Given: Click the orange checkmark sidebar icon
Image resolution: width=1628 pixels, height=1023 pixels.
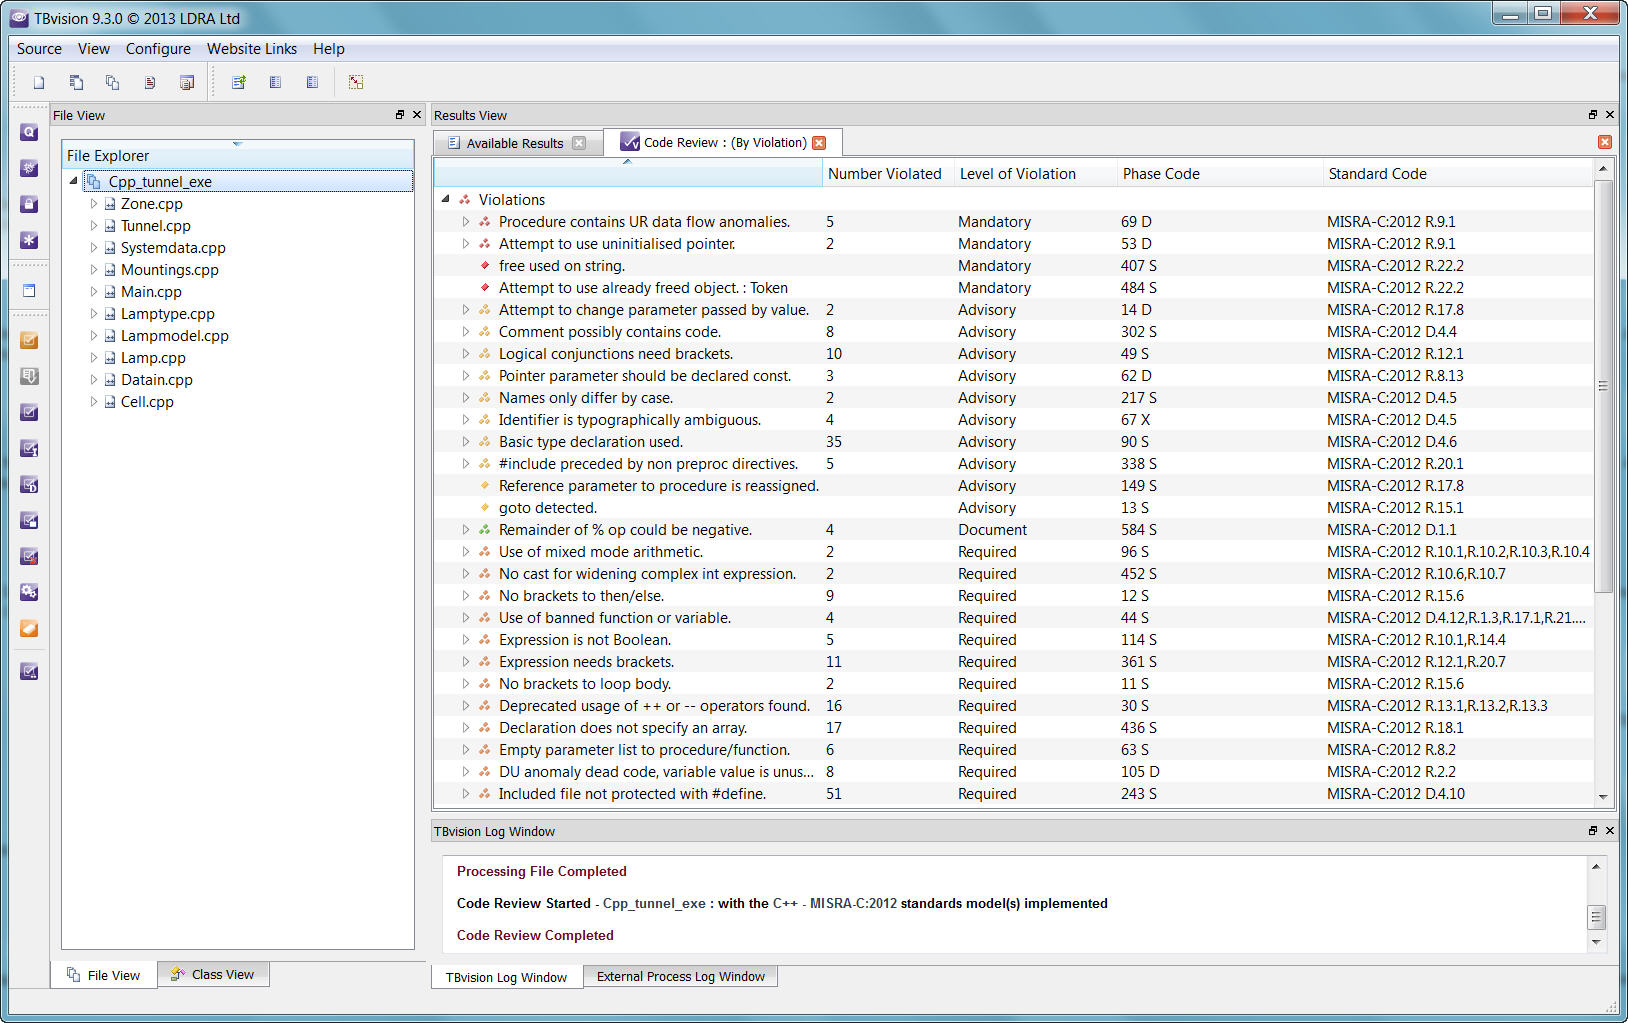Looking at the screenshot, I should pos(29,340).
